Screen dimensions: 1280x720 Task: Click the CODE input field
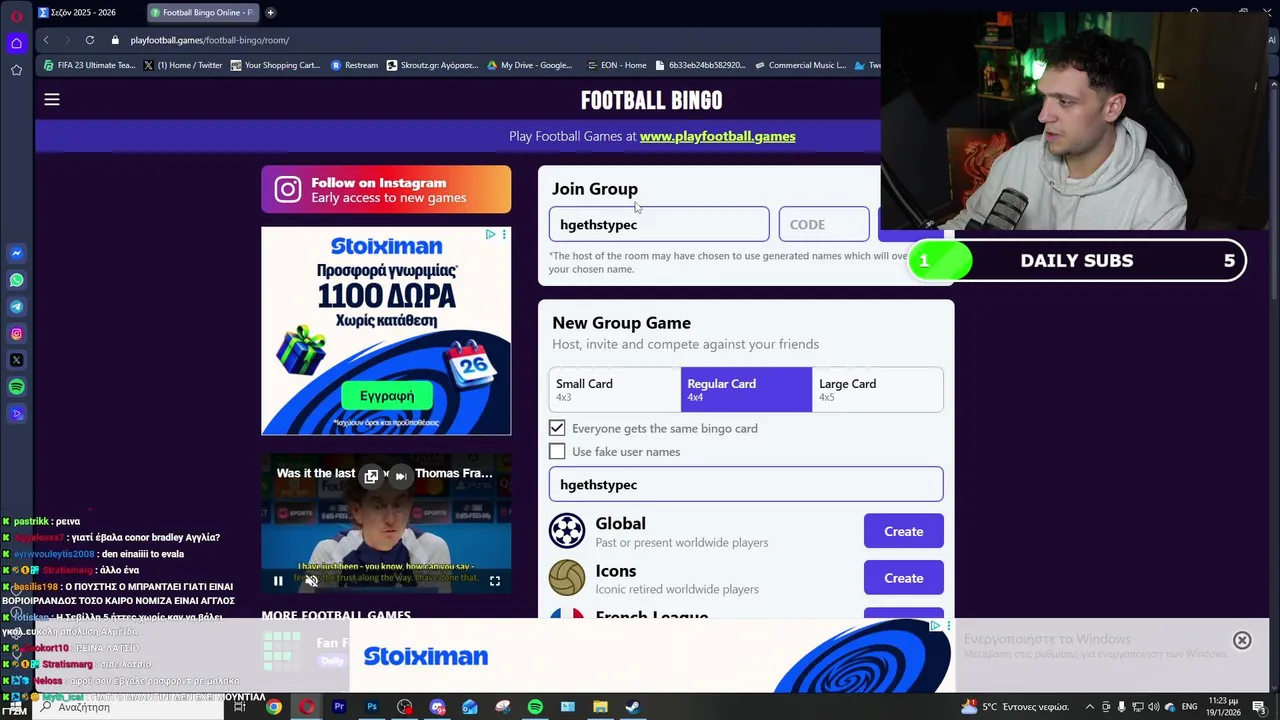(824, 224)
